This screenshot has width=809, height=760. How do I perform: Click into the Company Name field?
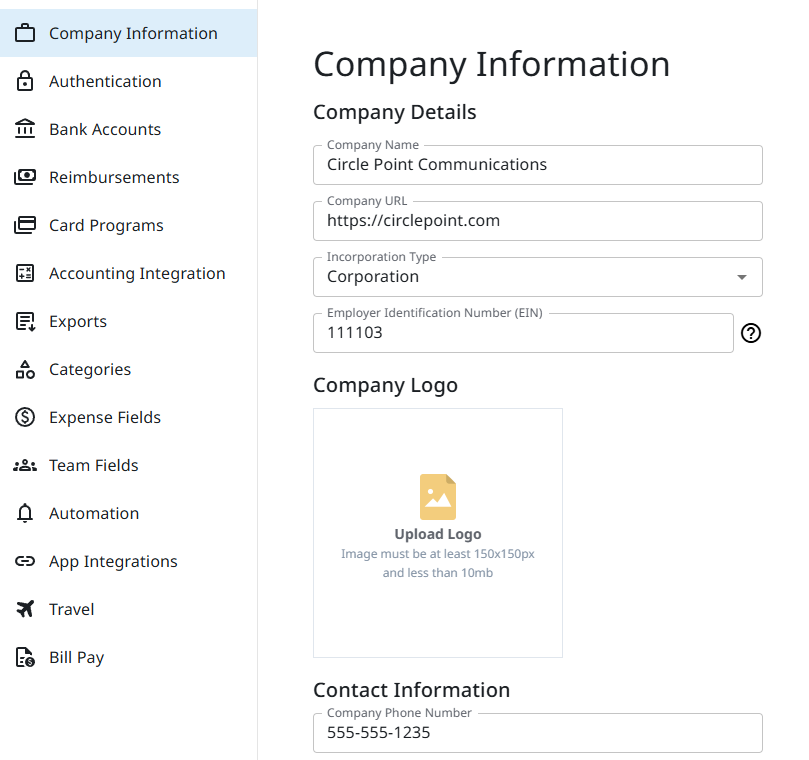(538, 165)
